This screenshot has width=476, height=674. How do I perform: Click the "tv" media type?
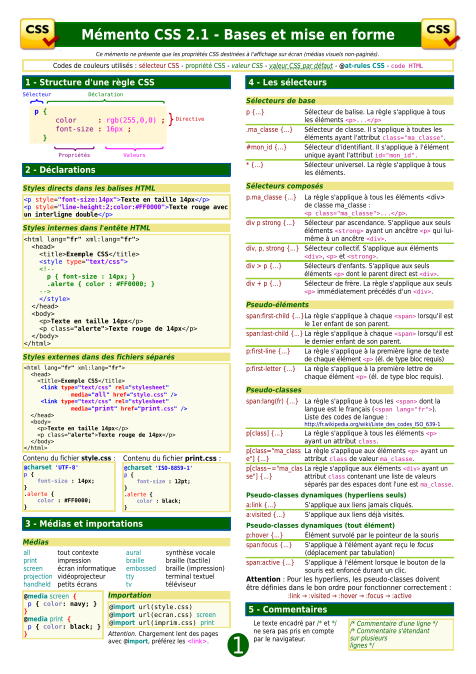[x=129, y=585]
